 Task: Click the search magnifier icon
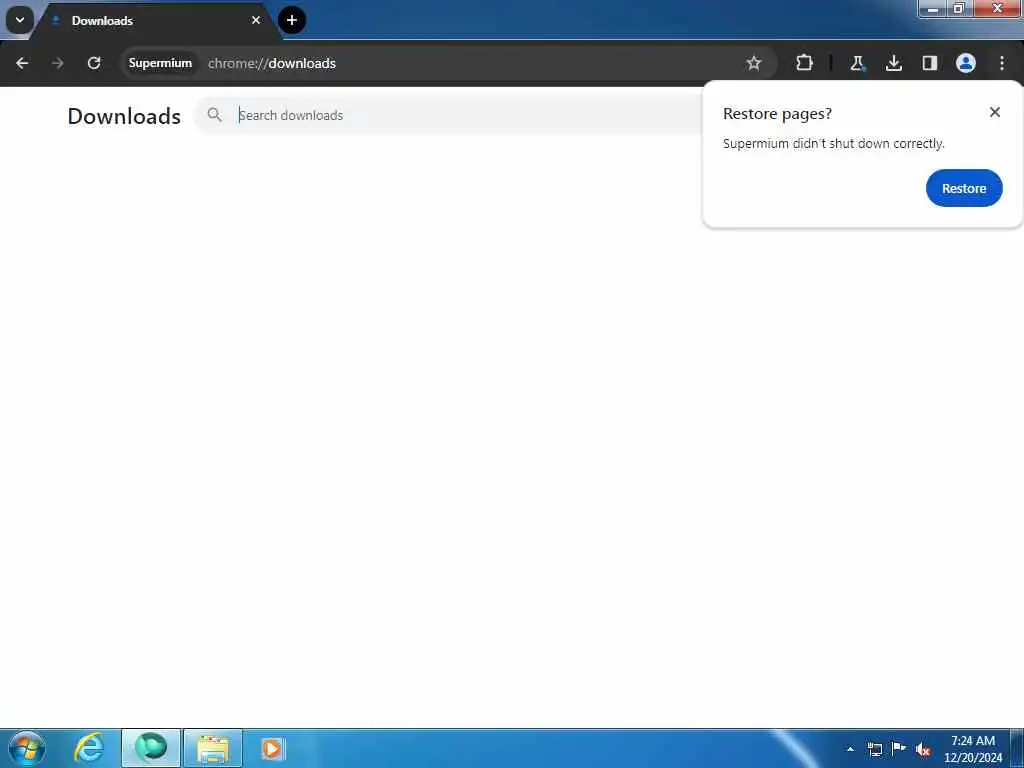(x=214, y=115)
